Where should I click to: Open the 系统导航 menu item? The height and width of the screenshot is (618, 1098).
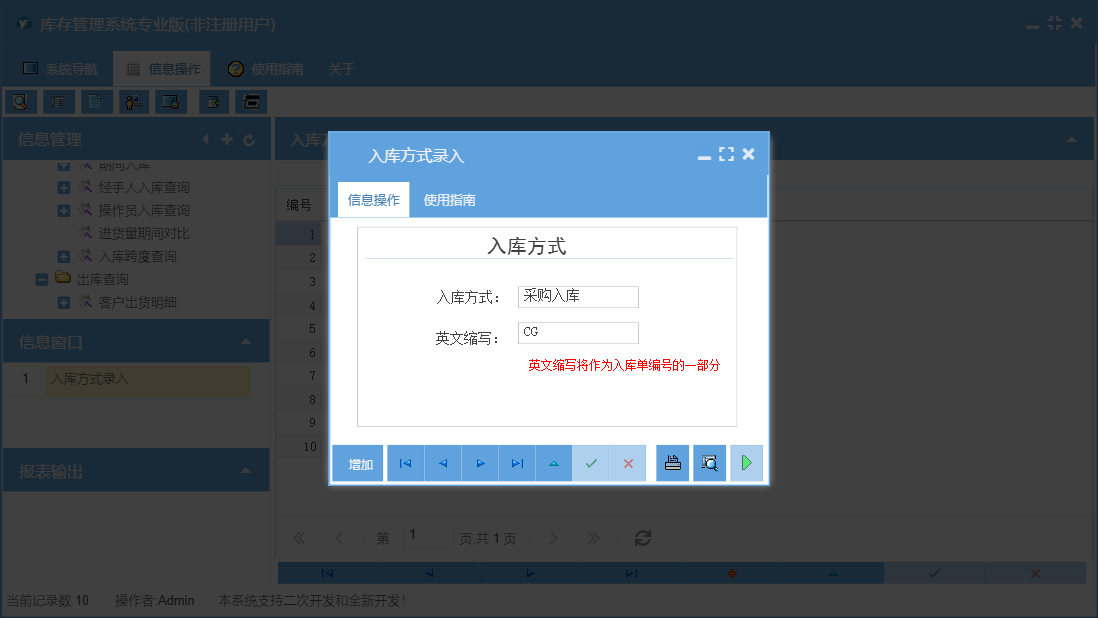pyautogui.click(x=61, y=68)
